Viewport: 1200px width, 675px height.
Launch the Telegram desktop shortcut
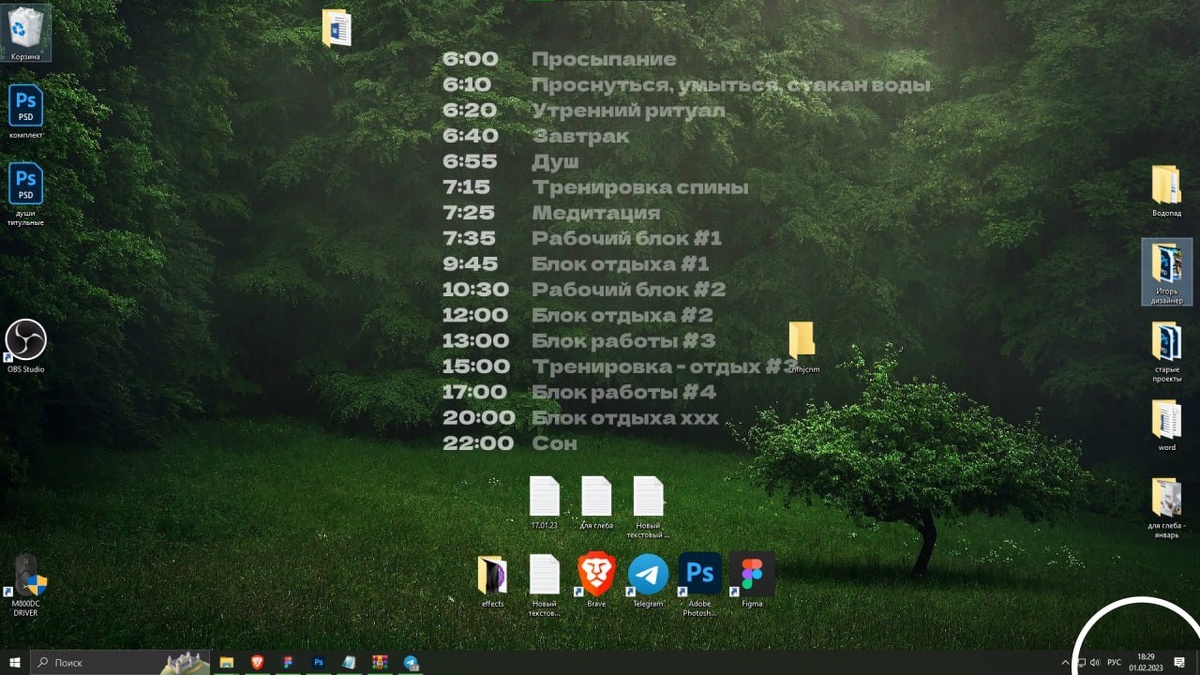coord(648,580)
